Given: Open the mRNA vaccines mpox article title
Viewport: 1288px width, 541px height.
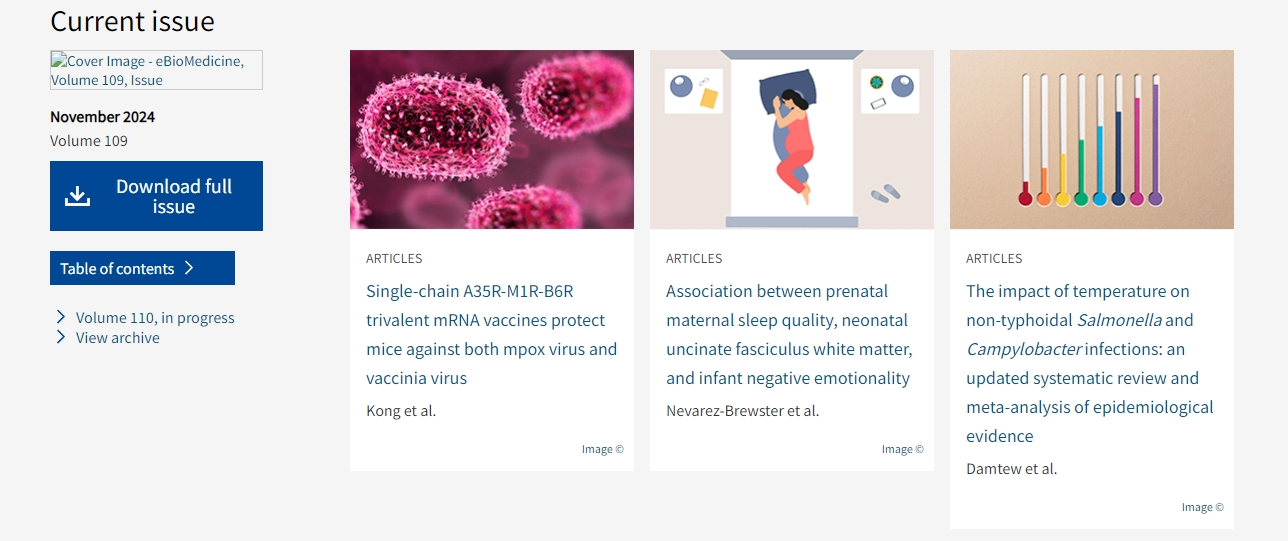Looking at the screenshot, I should pos(491,334).
